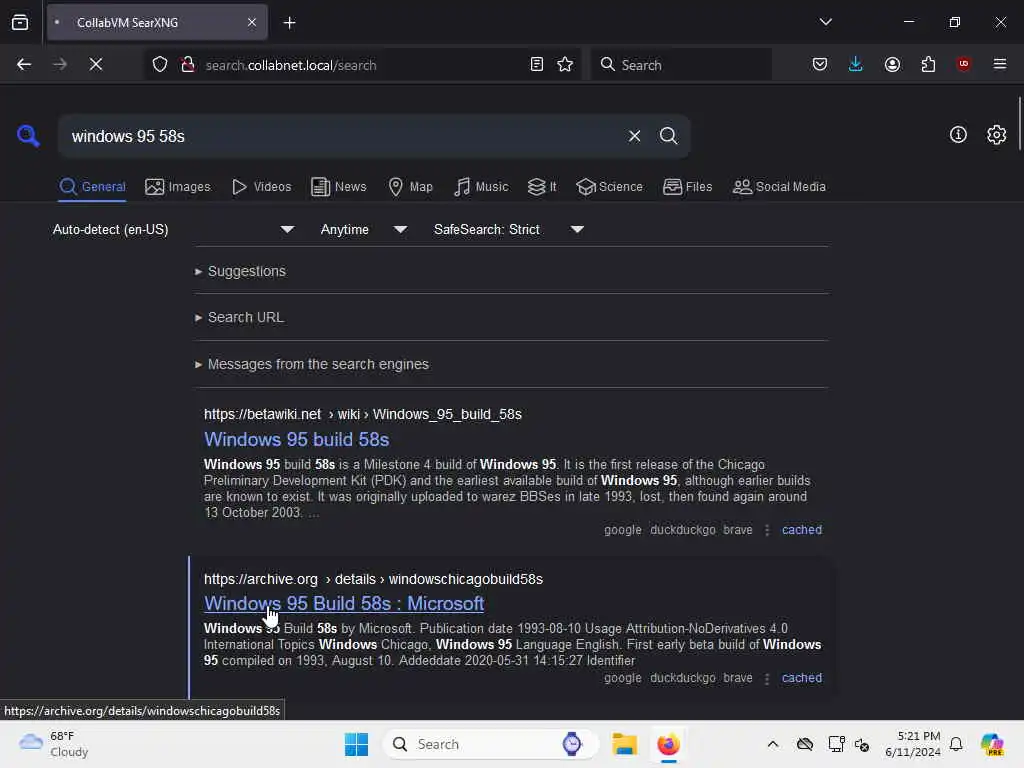Viewport: 1024px width, 768px height.
Task: Submit the search with magnifier button
Action: coord(669,136)
